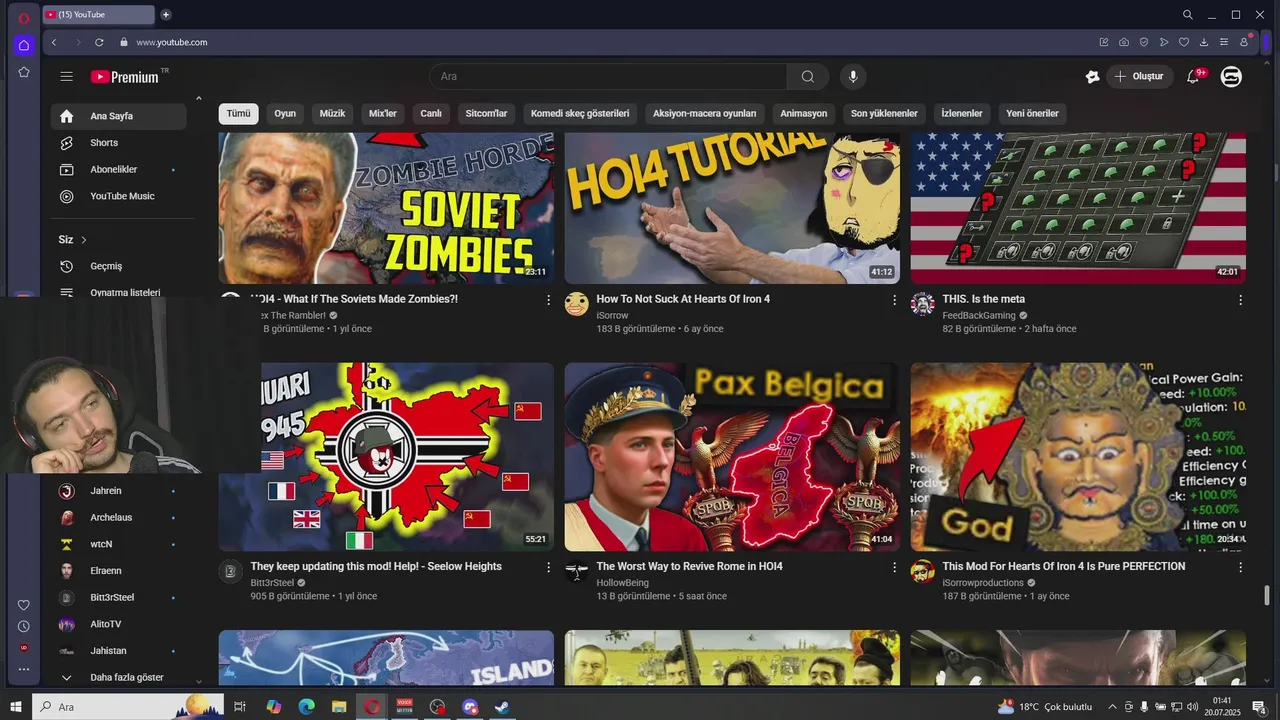Open 'YouTube Music' in the sidebar
Viewport: 1280px width, 720px height.
tap(119, 196)
